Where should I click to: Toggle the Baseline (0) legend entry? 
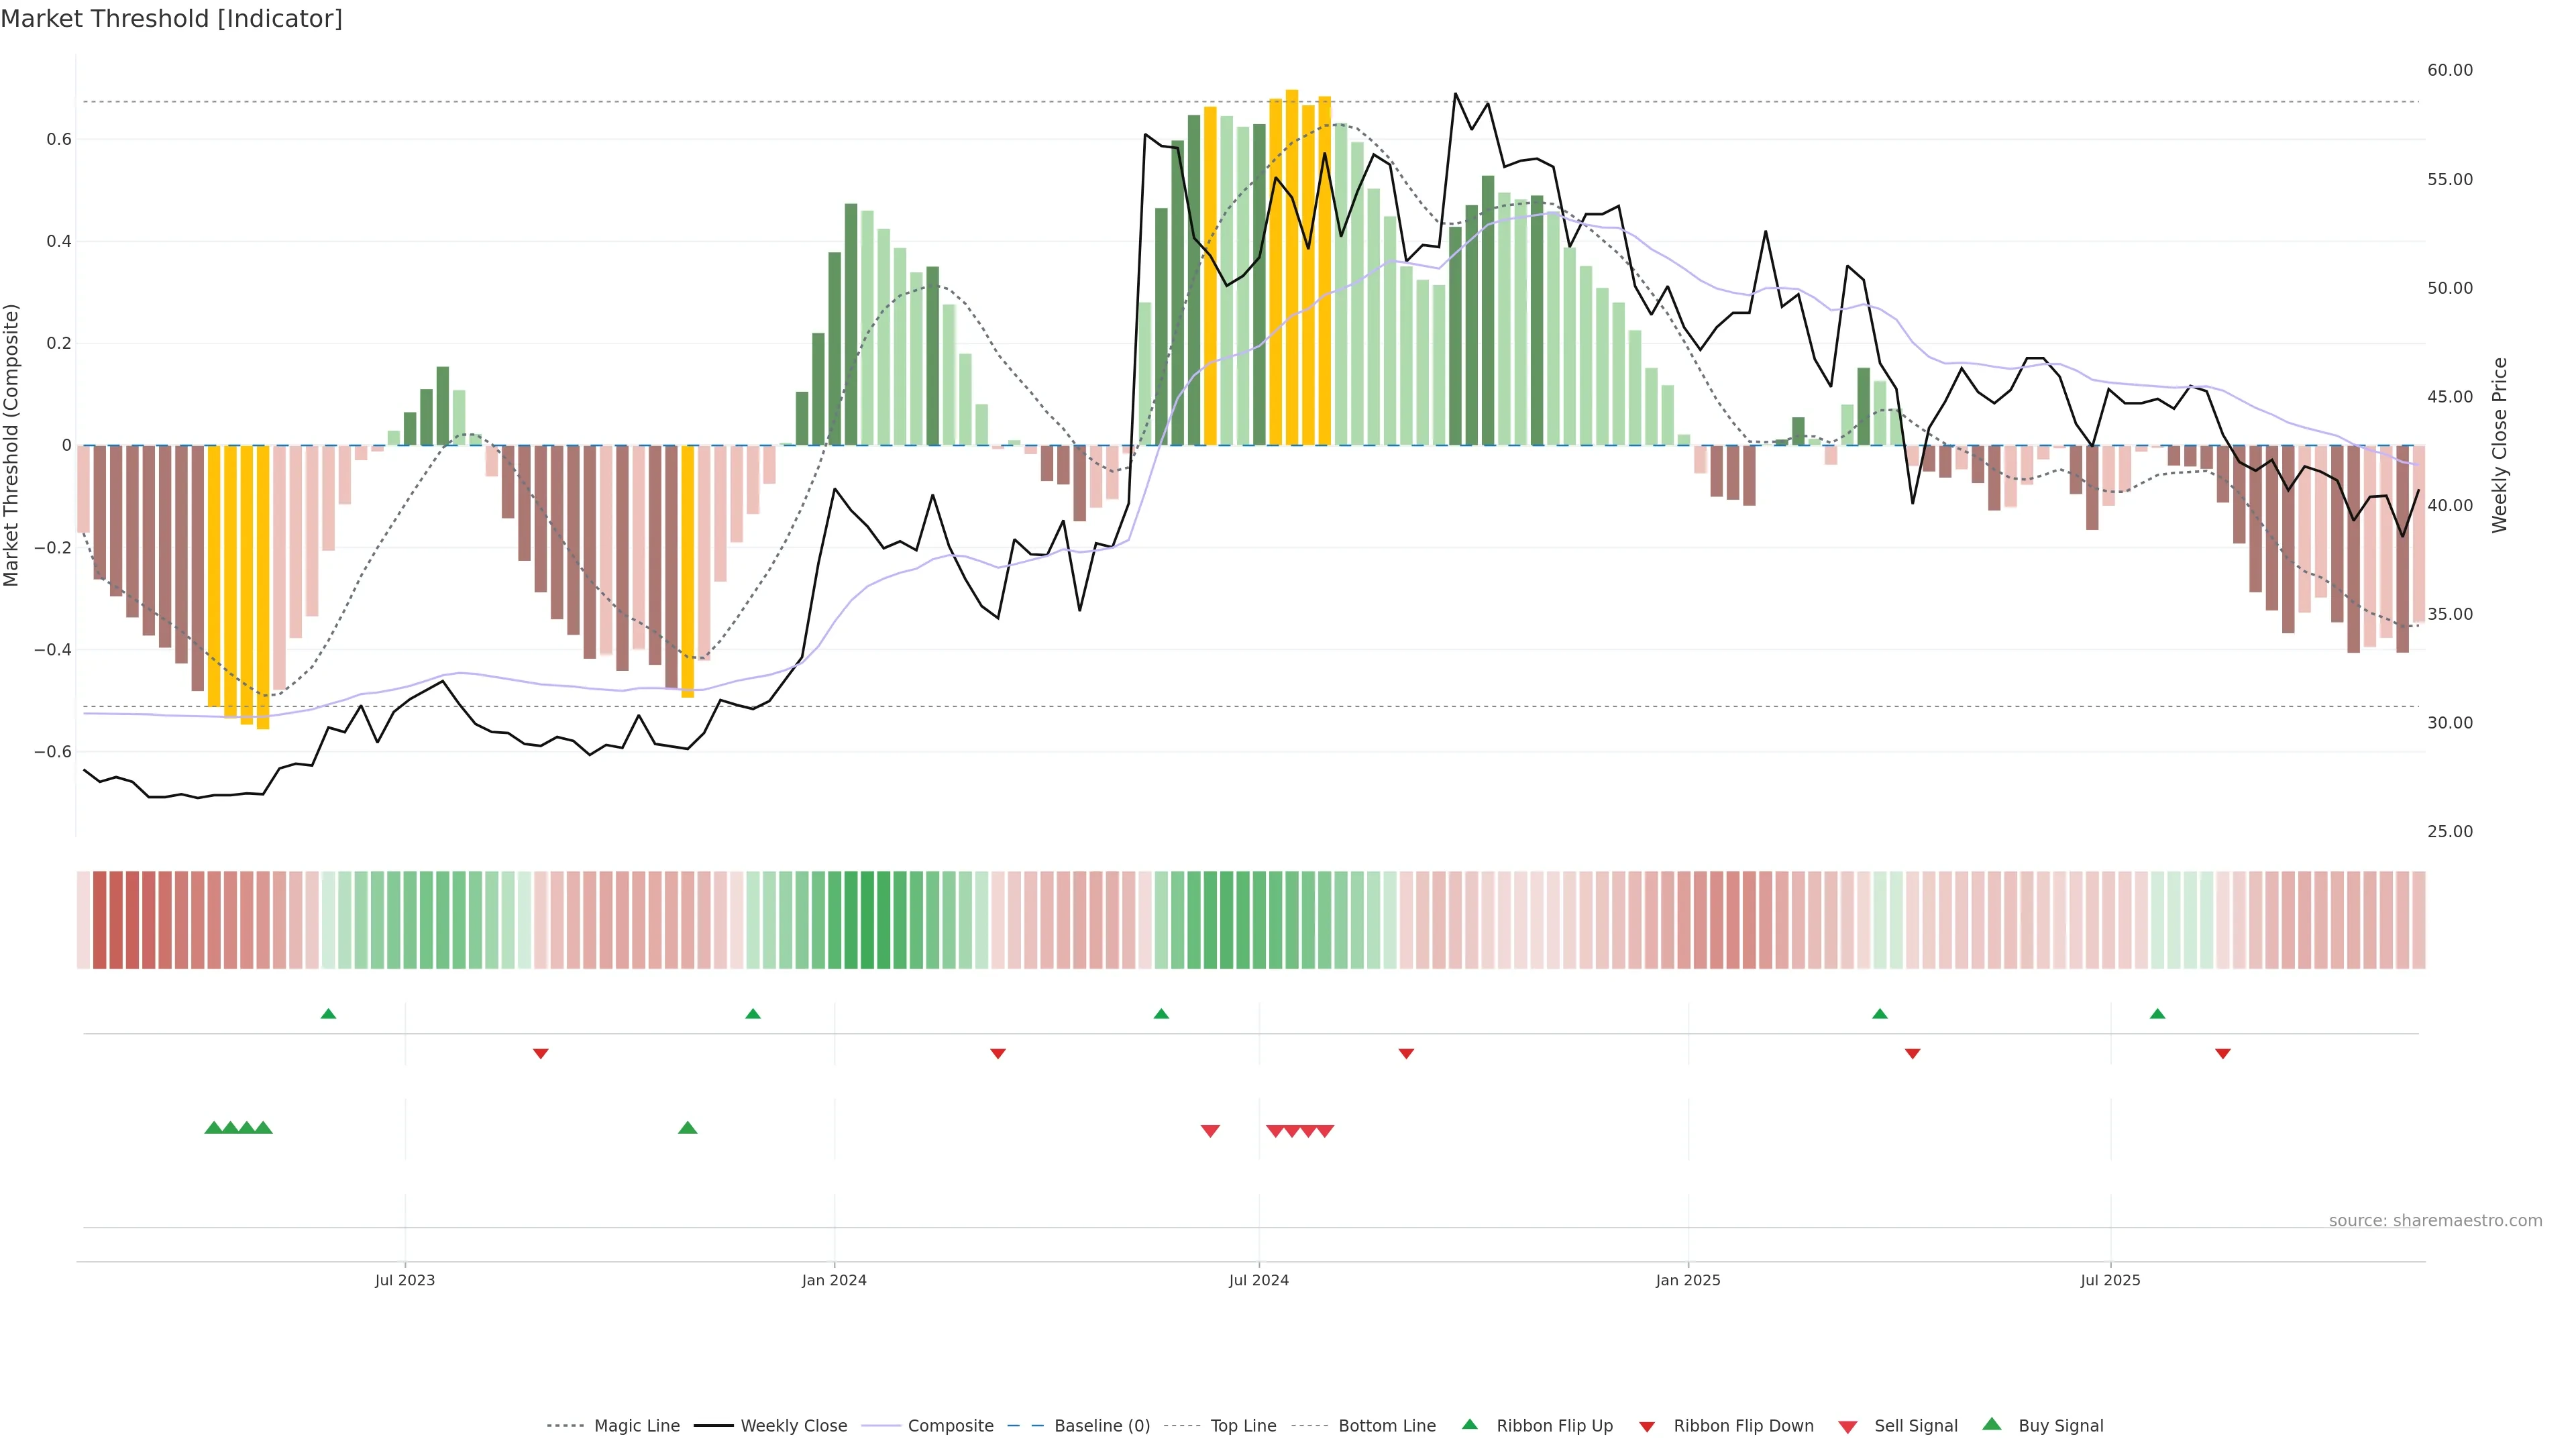pos(1101,1426)
